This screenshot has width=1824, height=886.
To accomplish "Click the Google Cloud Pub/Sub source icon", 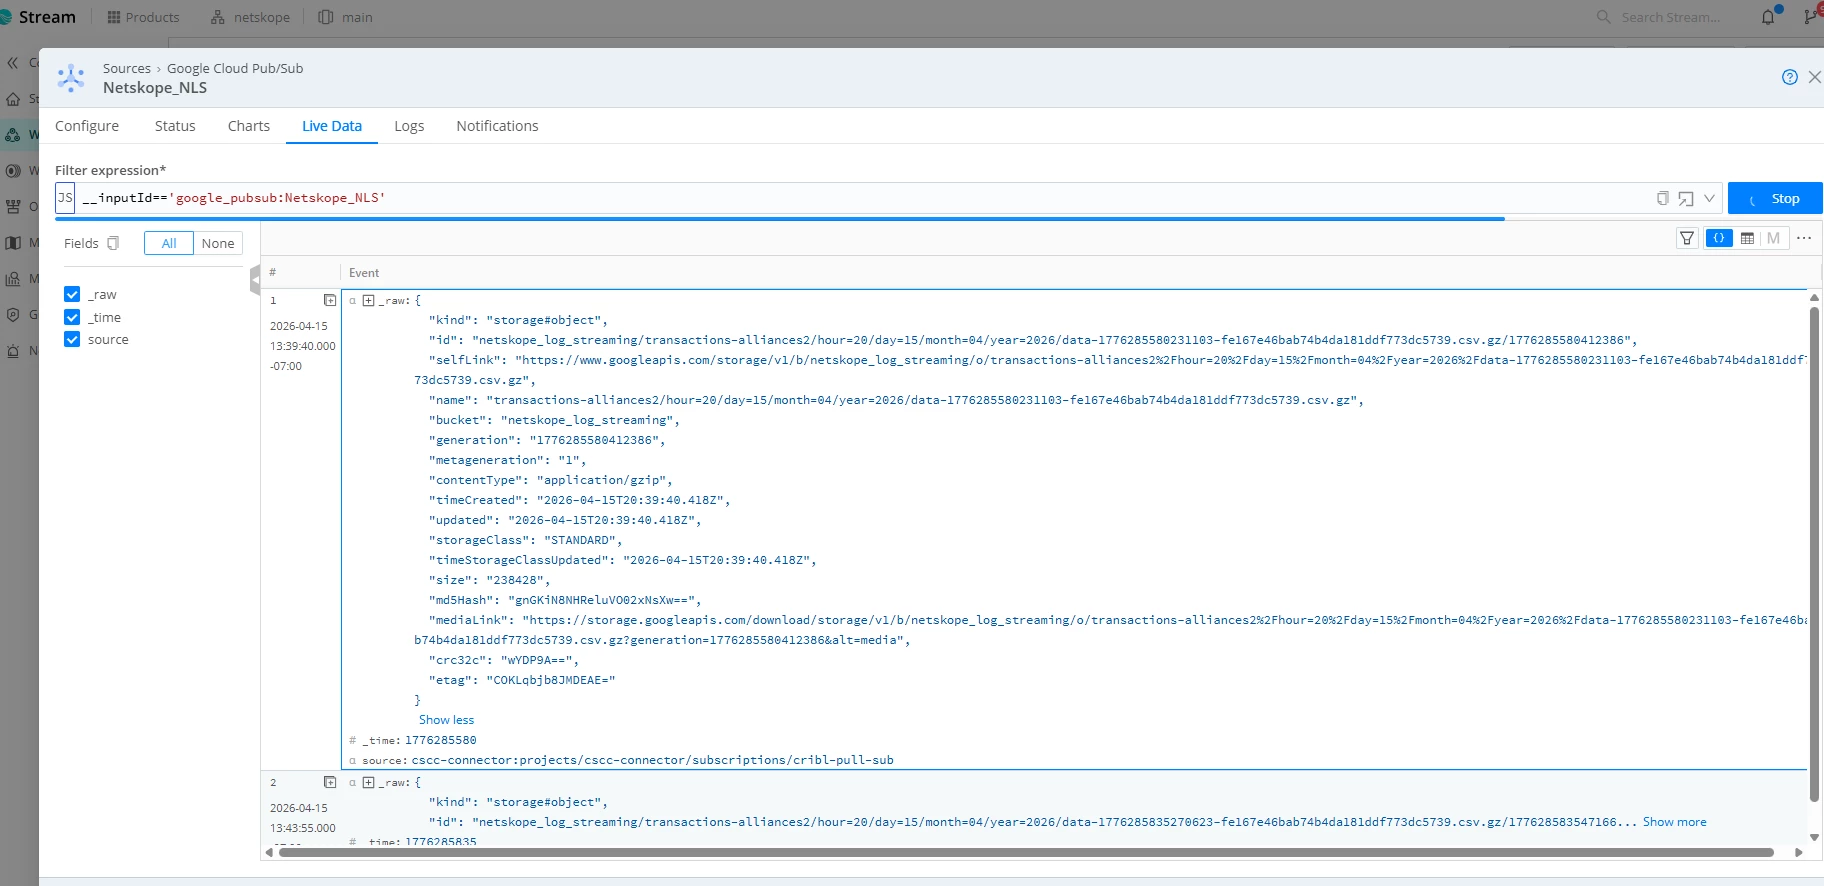I will [71, 78].
